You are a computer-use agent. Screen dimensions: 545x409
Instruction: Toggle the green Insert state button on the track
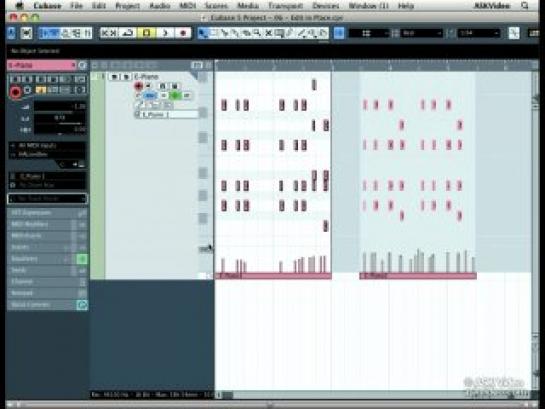pos(176,95)
